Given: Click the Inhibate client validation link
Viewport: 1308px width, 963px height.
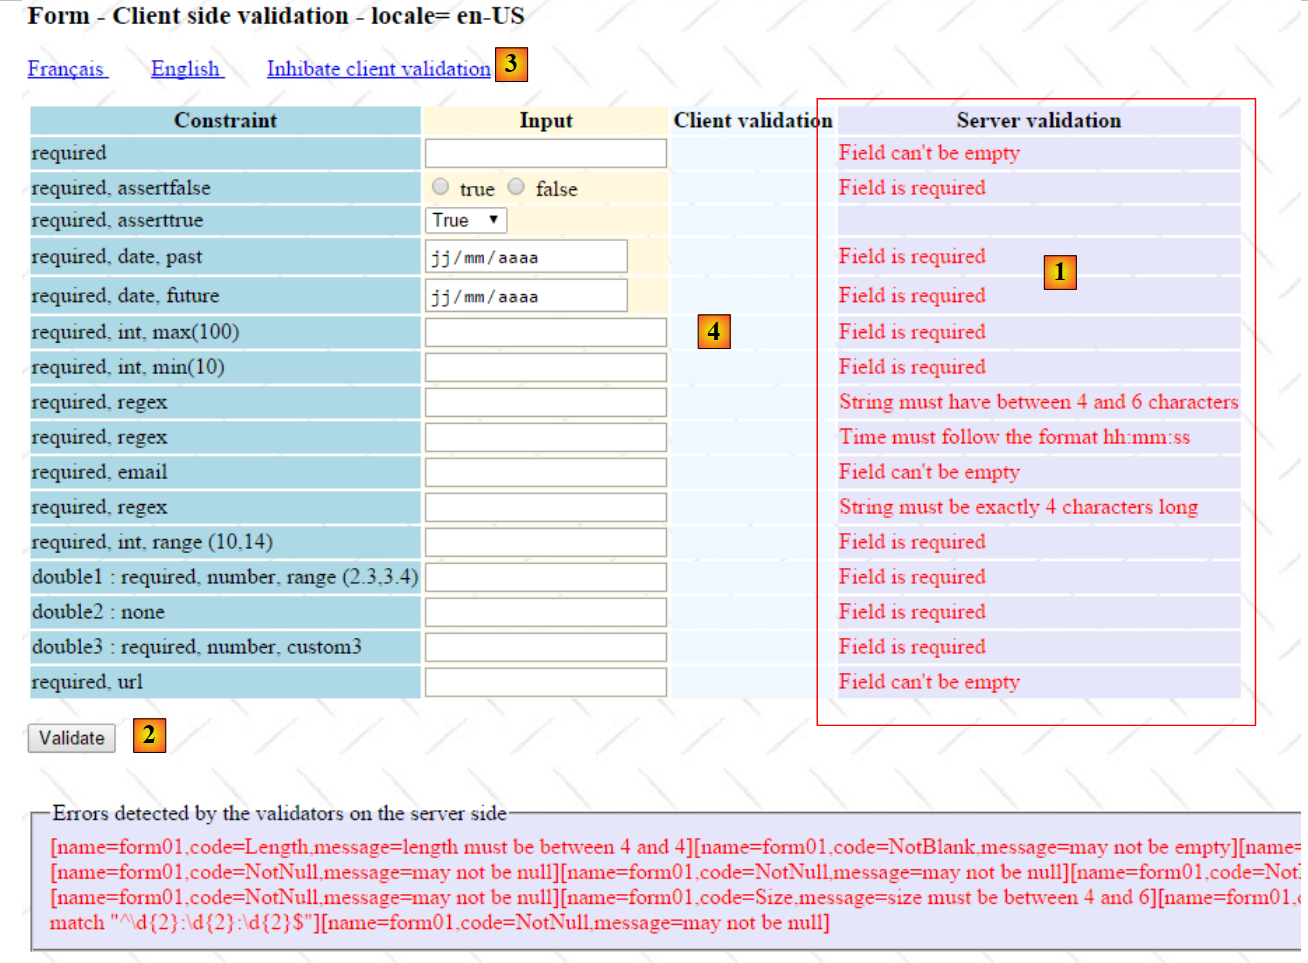Looking at the screenshot, I should point(378,69).
